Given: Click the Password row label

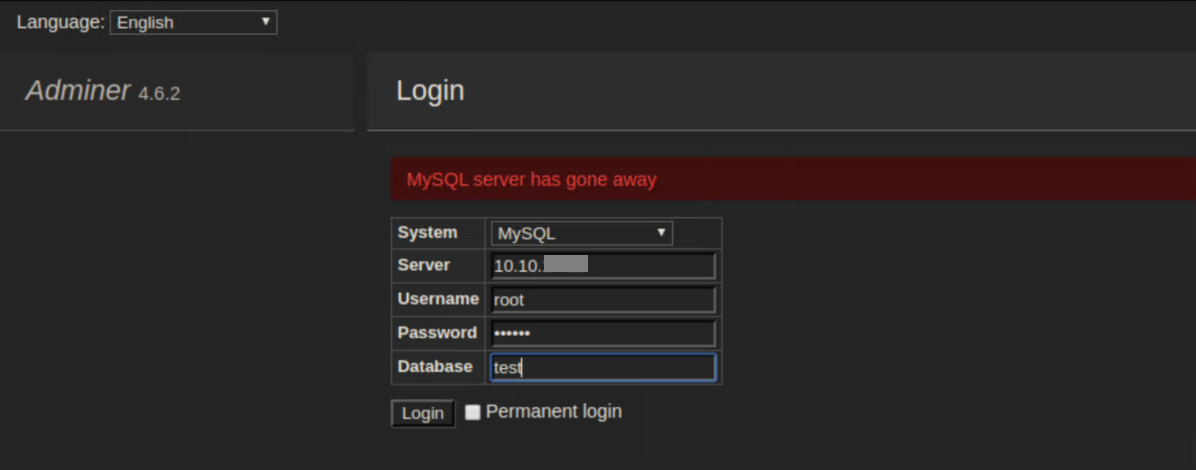Looking at the screenshot, I should 437,332.
